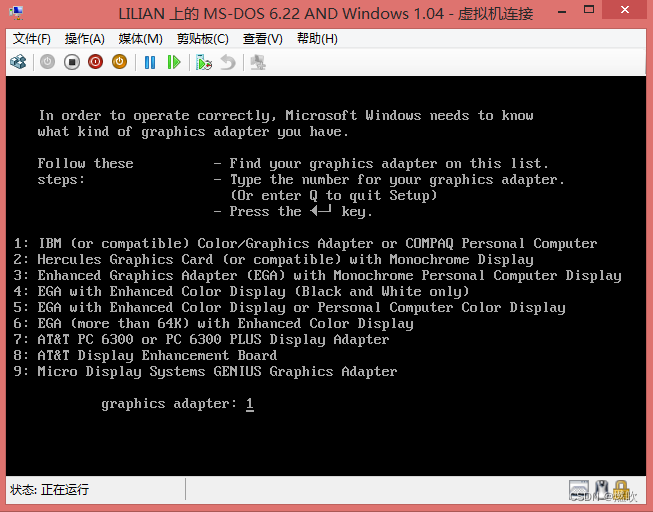
Task: Create a checkpoint with the snapshot icon
Action: [204, 62]
